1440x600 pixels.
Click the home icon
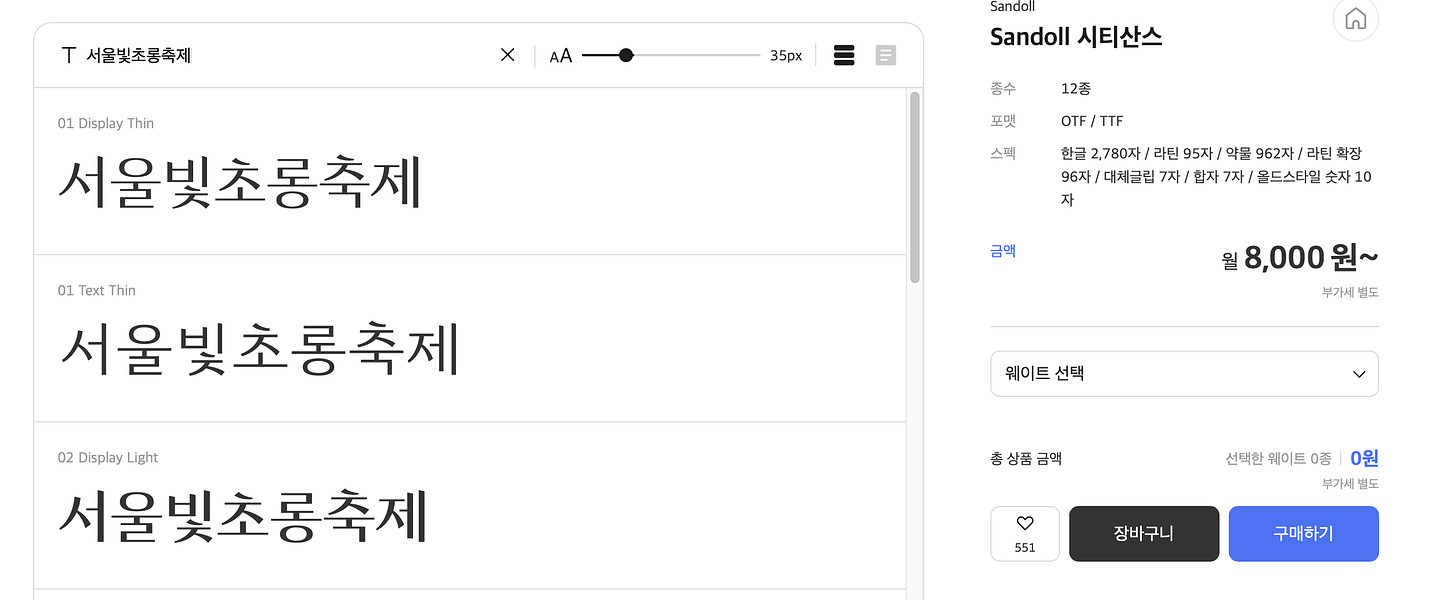click(x=1355, y=19)
